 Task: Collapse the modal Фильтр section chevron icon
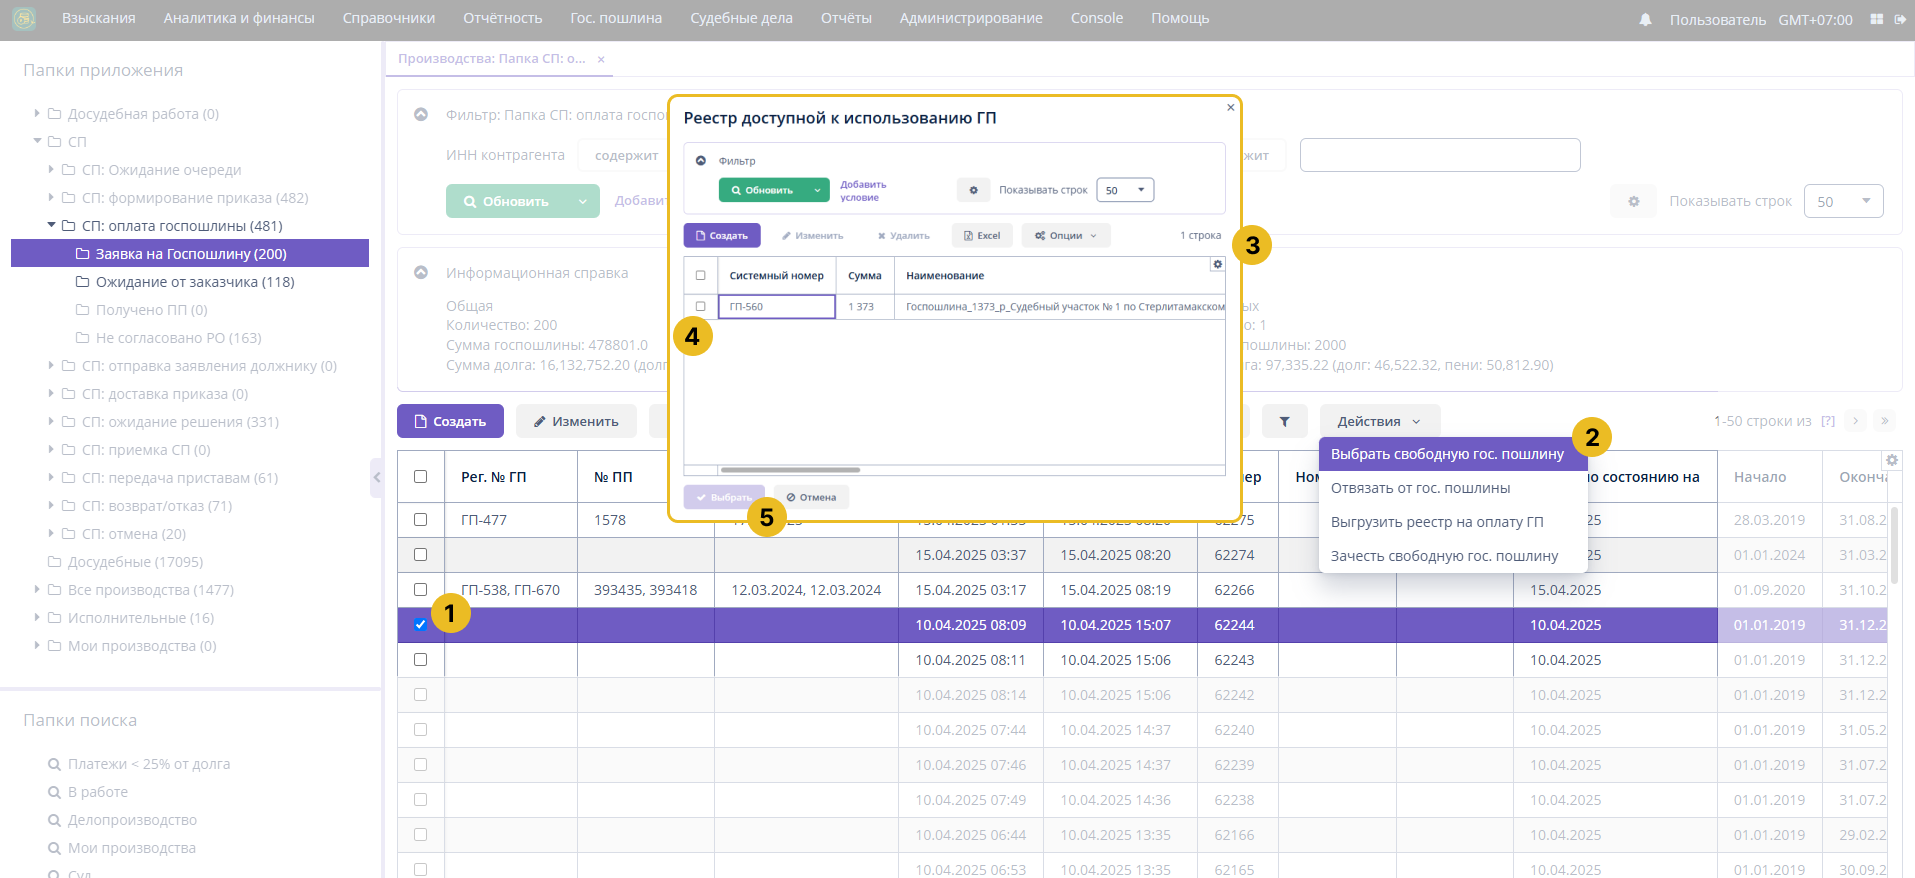[701, 161]
